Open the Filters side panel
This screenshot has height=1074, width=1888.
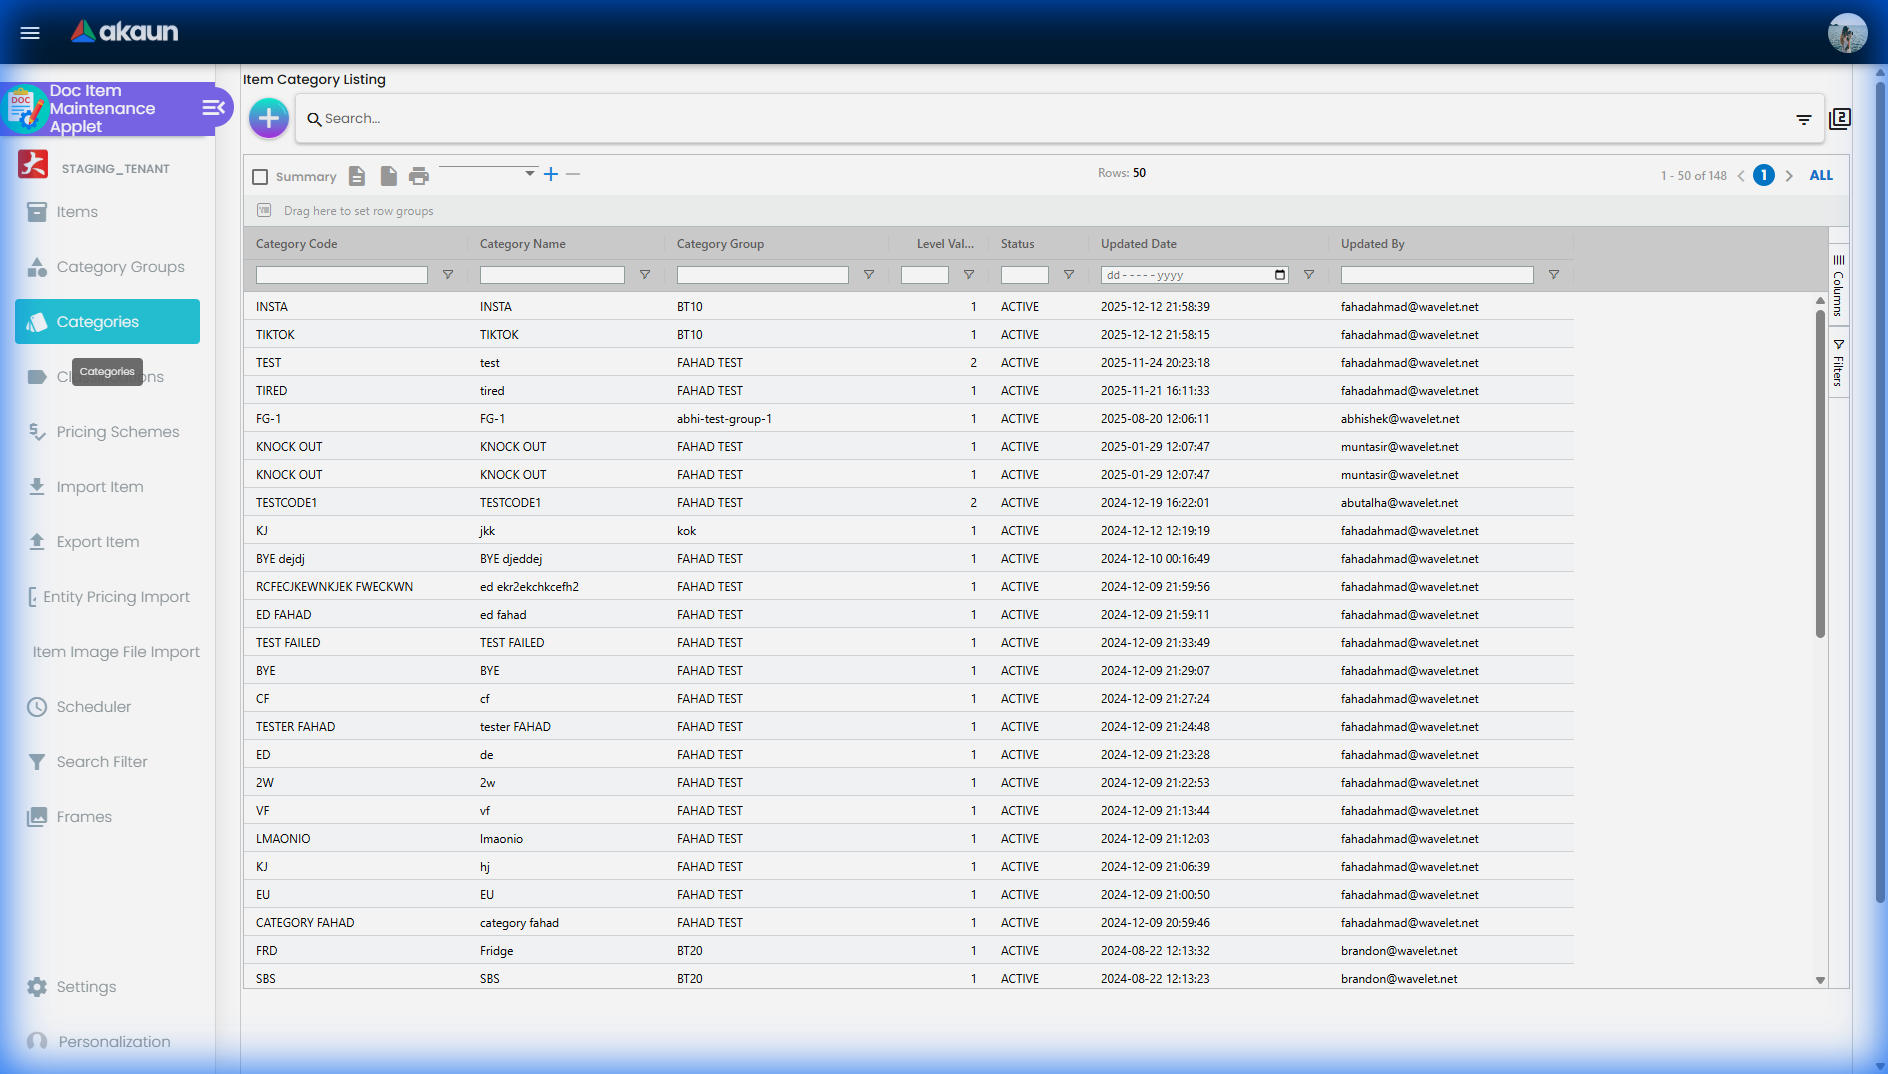pos(1838,363)
